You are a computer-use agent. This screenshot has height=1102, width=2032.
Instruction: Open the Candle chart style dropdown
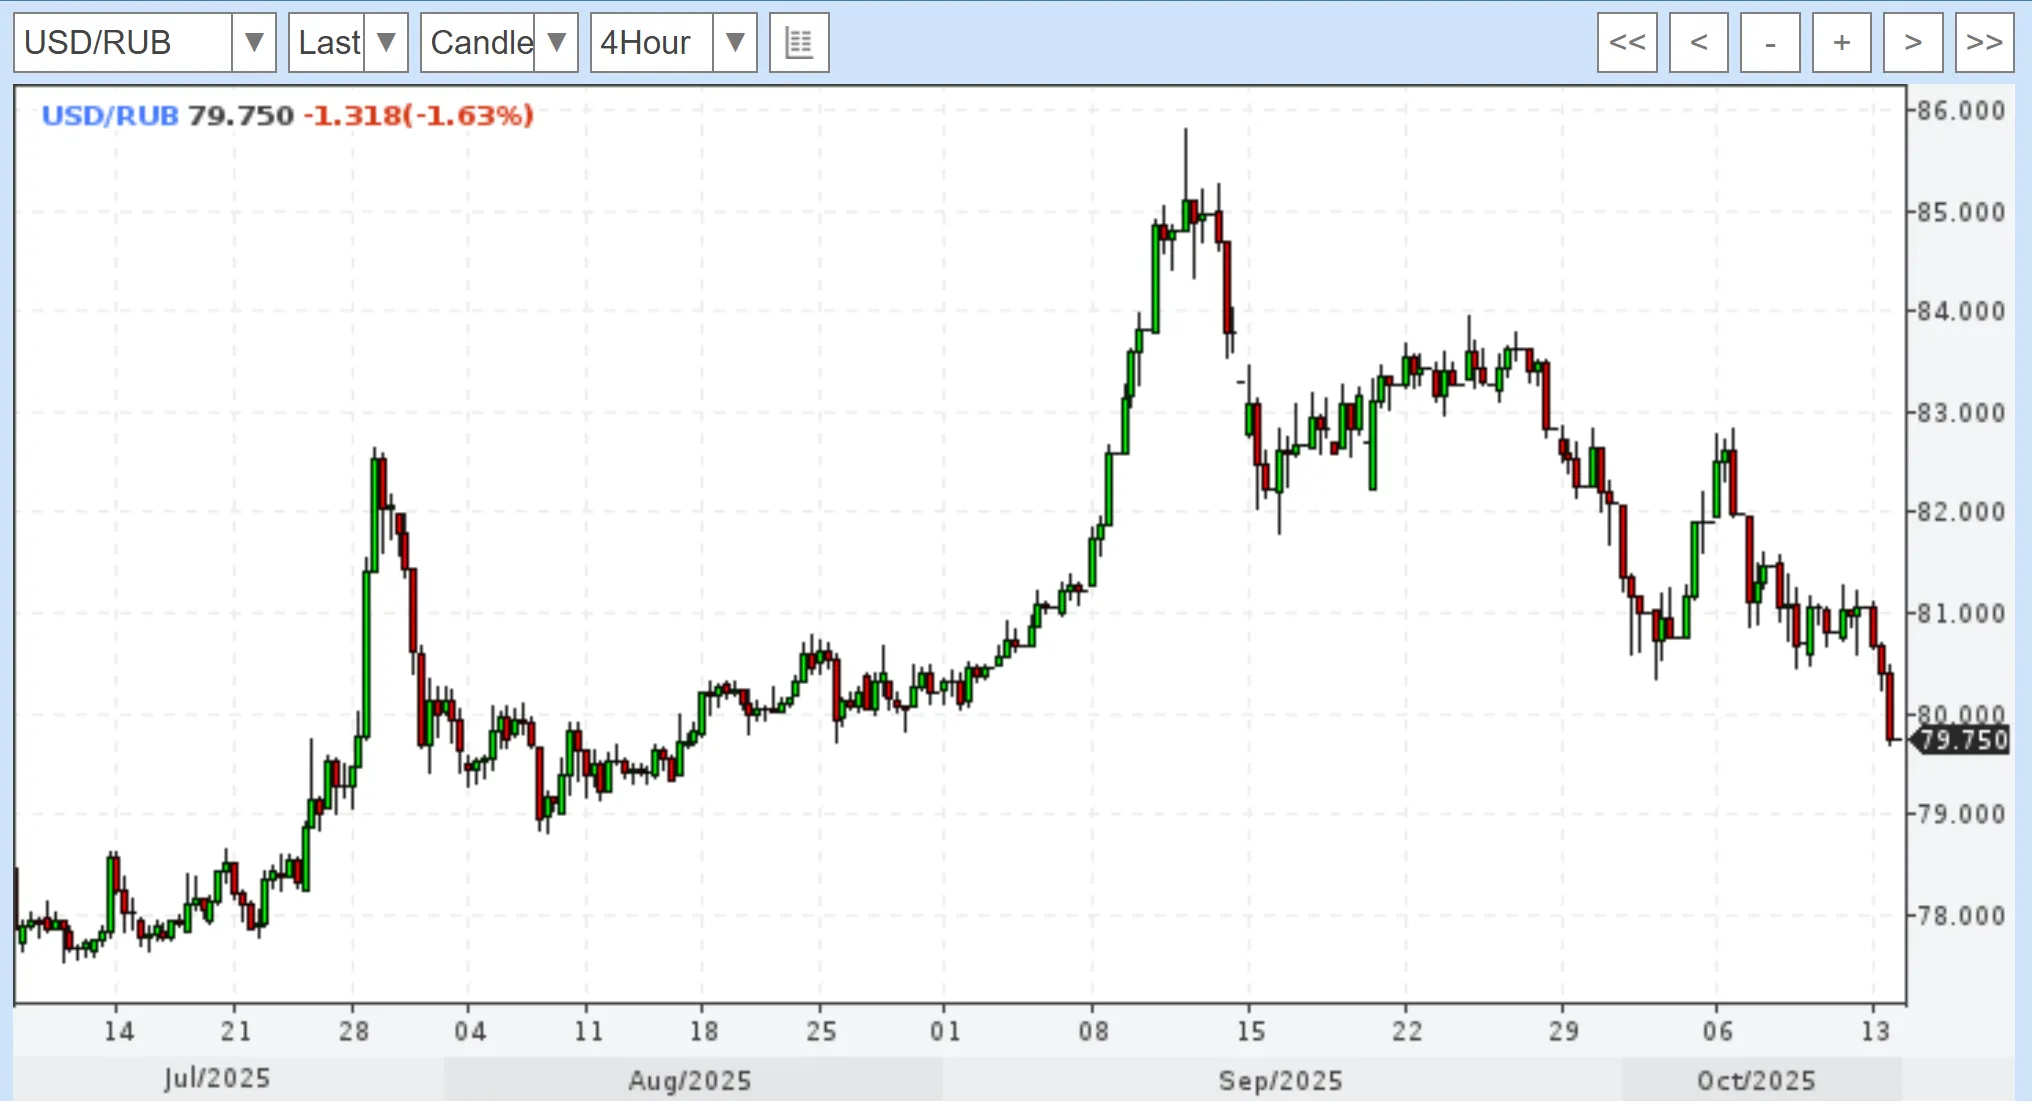coord(557,43)
